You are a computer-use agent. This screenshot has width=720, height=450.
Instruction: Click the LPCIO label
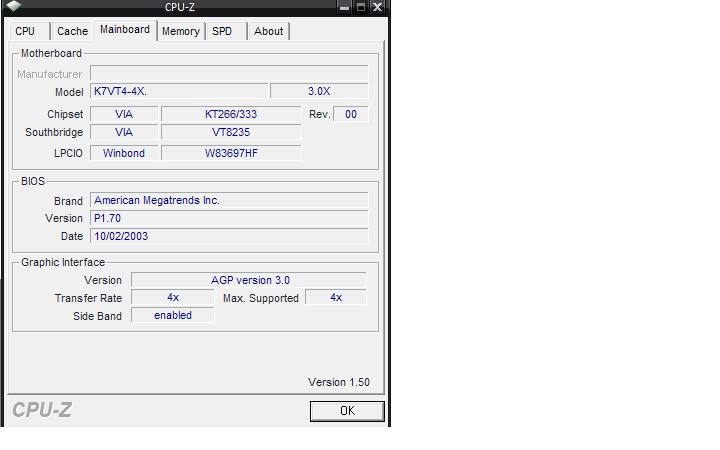click(x=68, y=153)
